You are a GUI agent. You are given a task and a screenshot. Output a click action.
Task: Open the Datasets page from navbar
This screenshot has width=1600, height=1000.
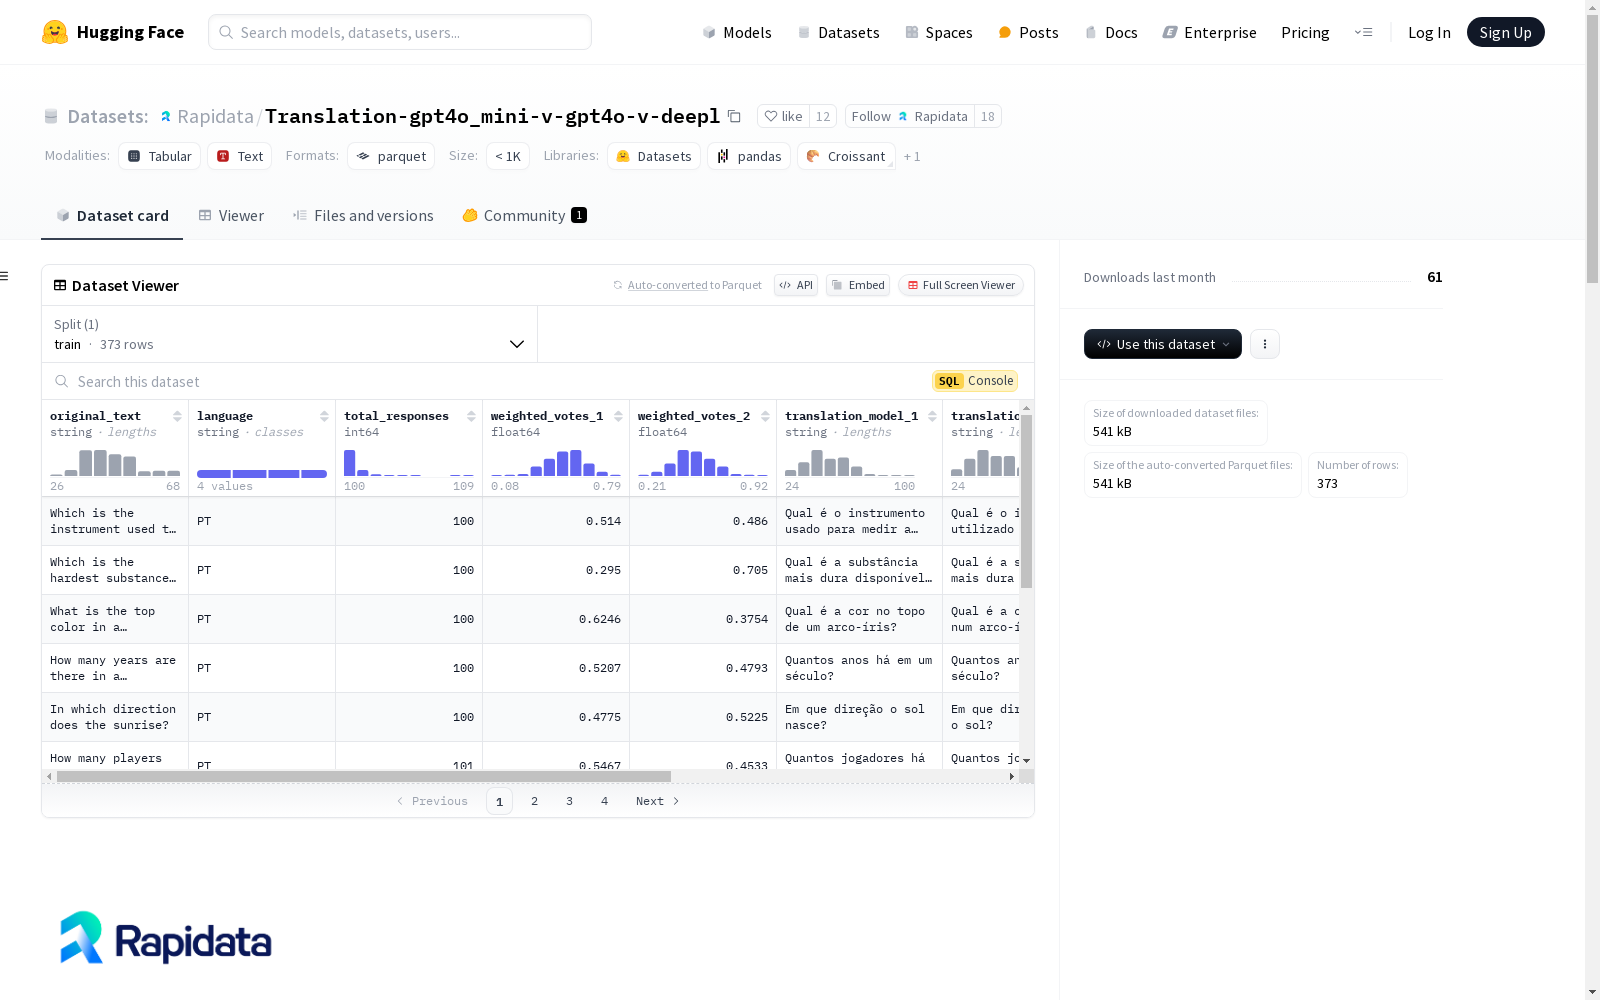(x=838, y=32)
